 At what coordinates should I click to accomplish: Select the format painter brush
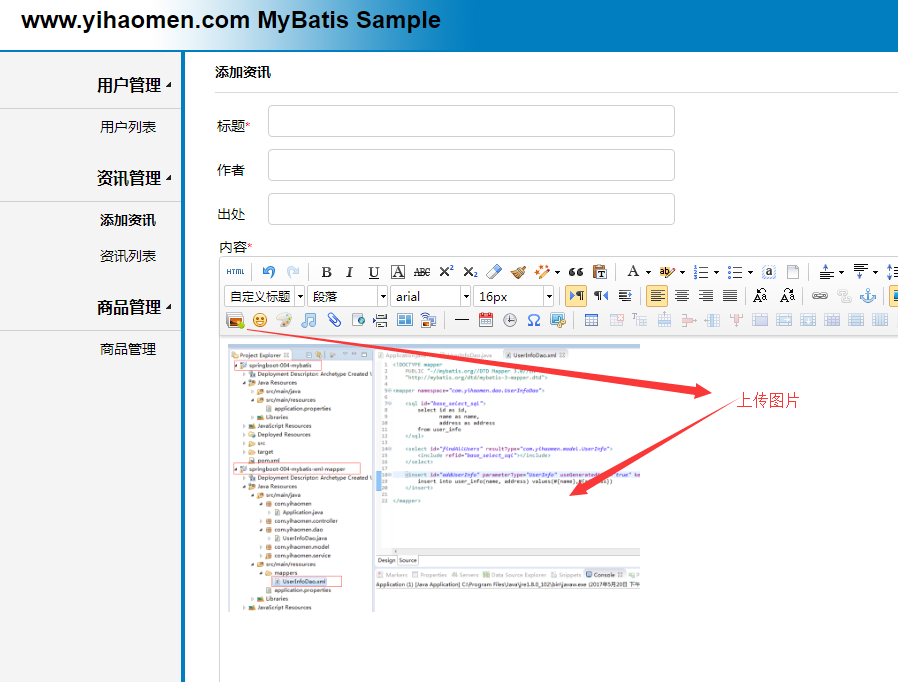(518, 272)
